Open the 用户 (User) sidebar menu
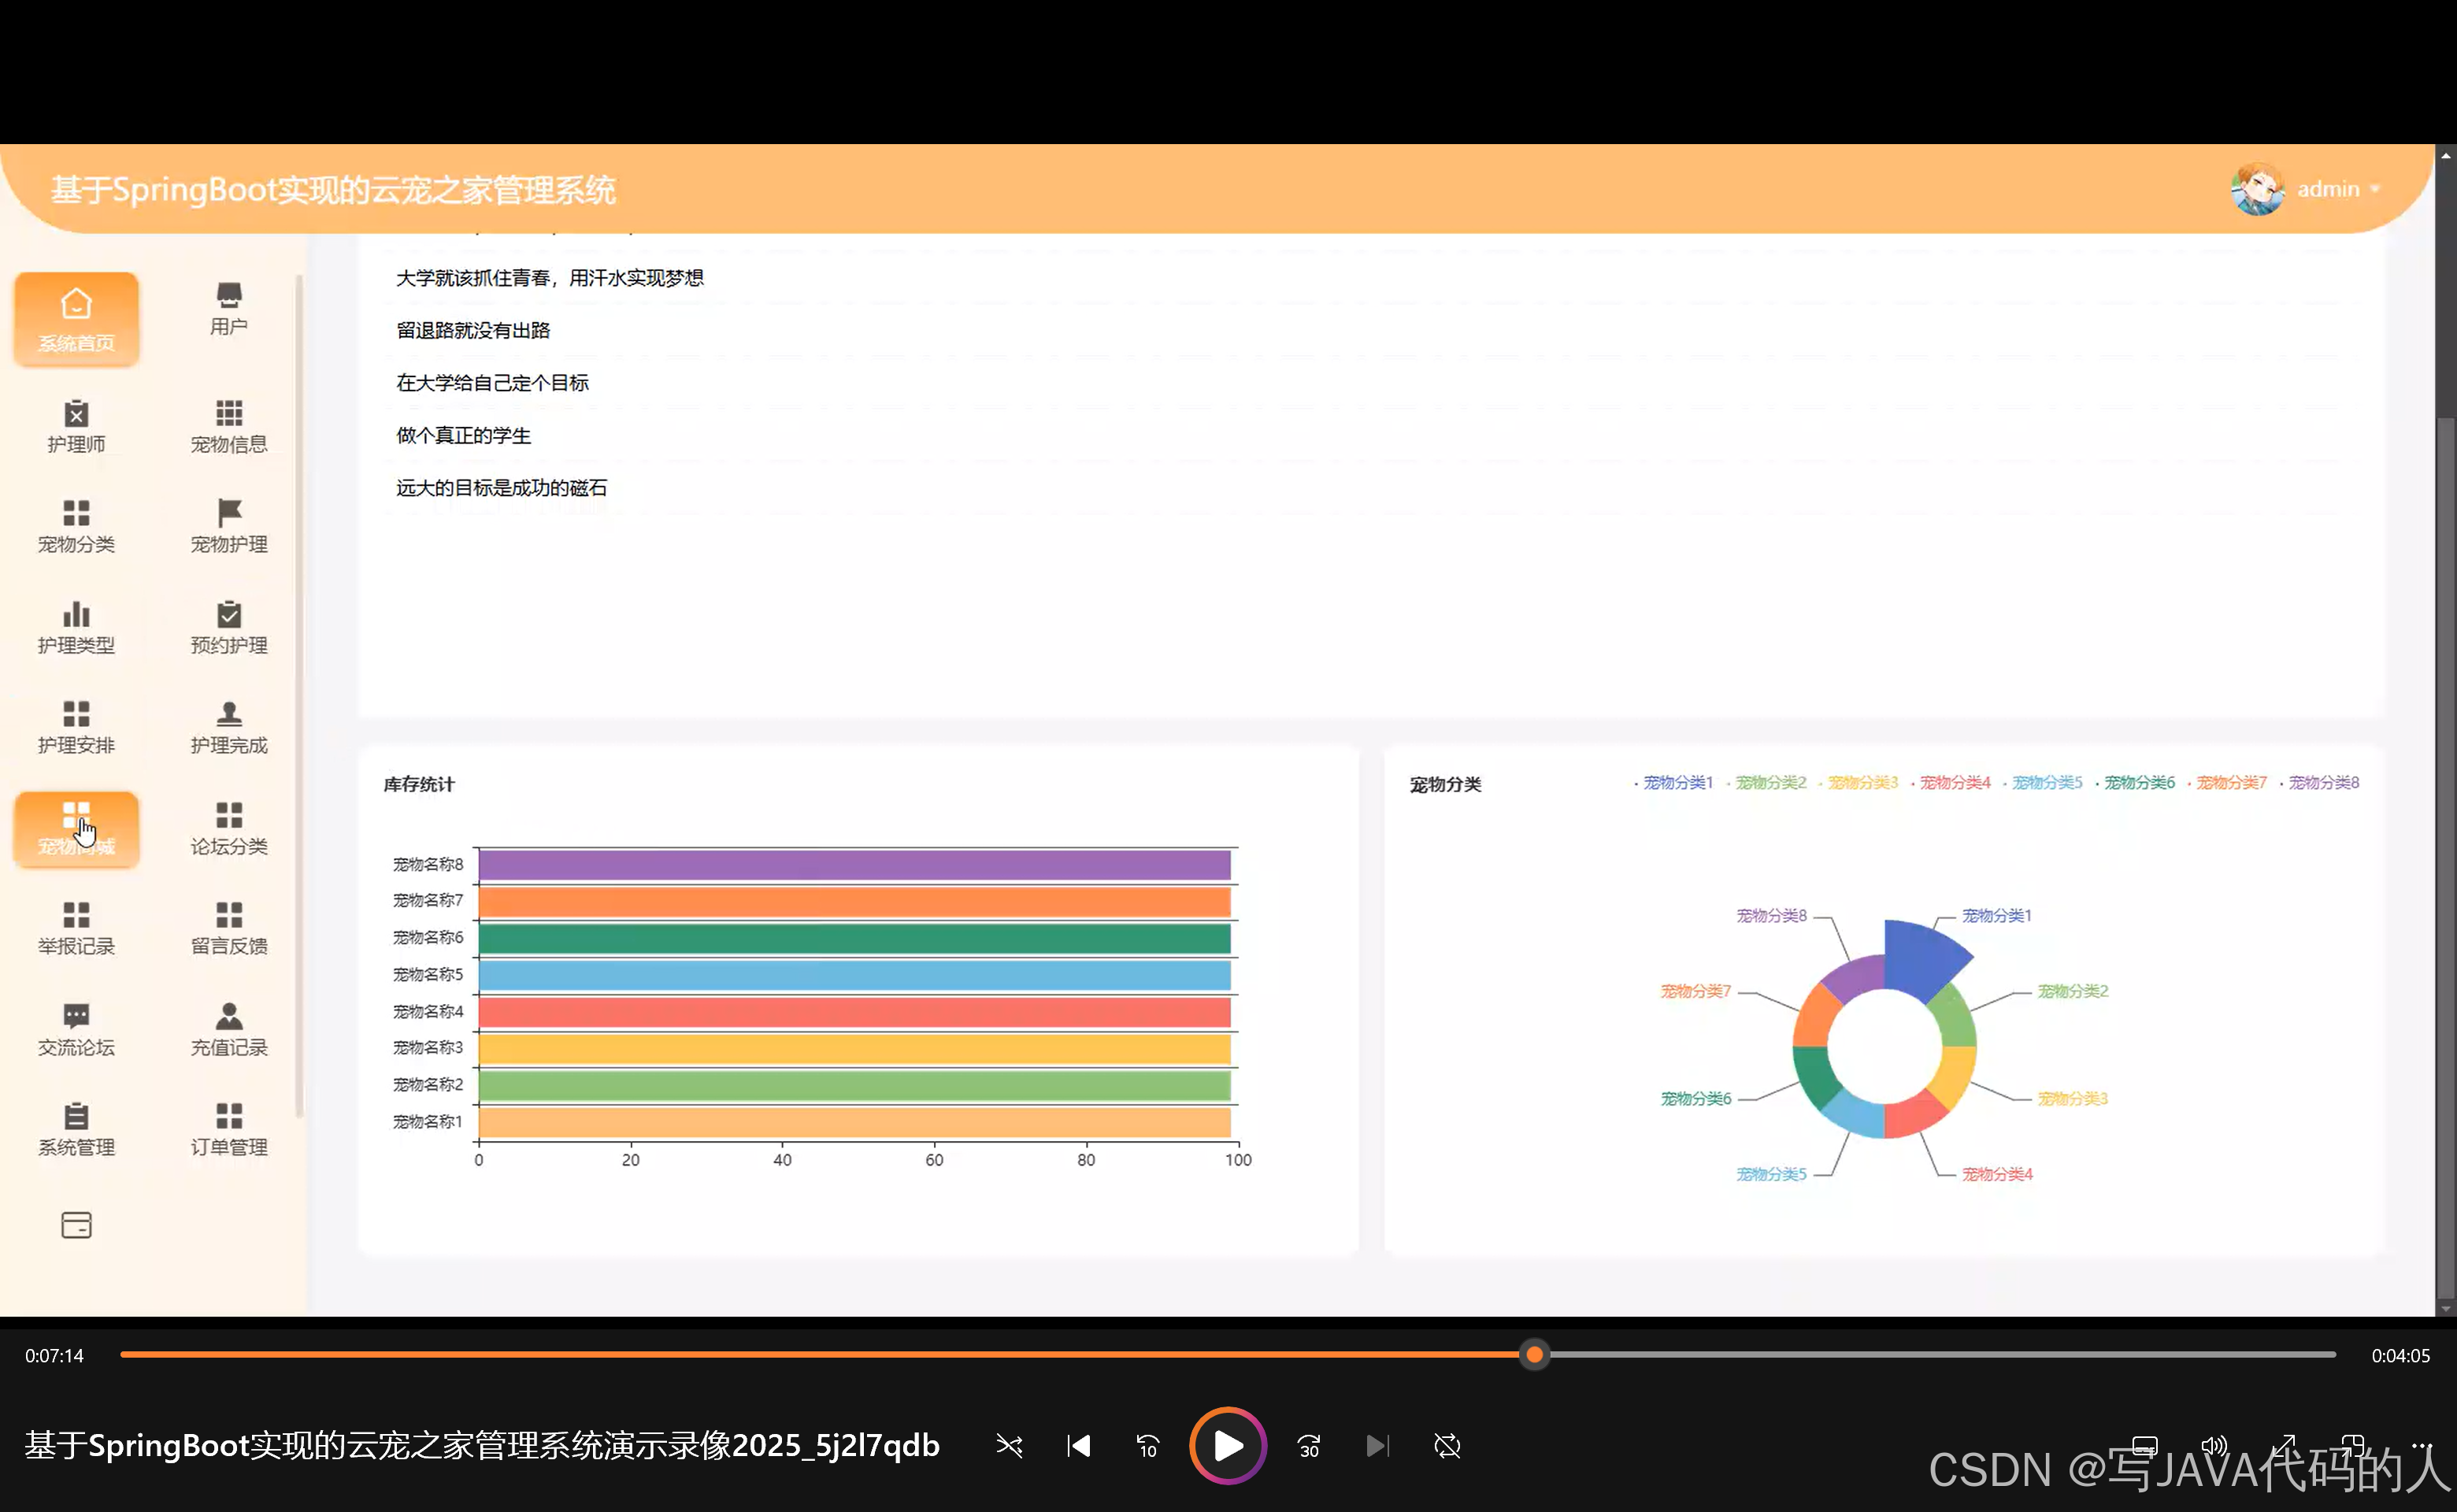The width and height of the screenshot is (2457, 1512). [228, 308]
